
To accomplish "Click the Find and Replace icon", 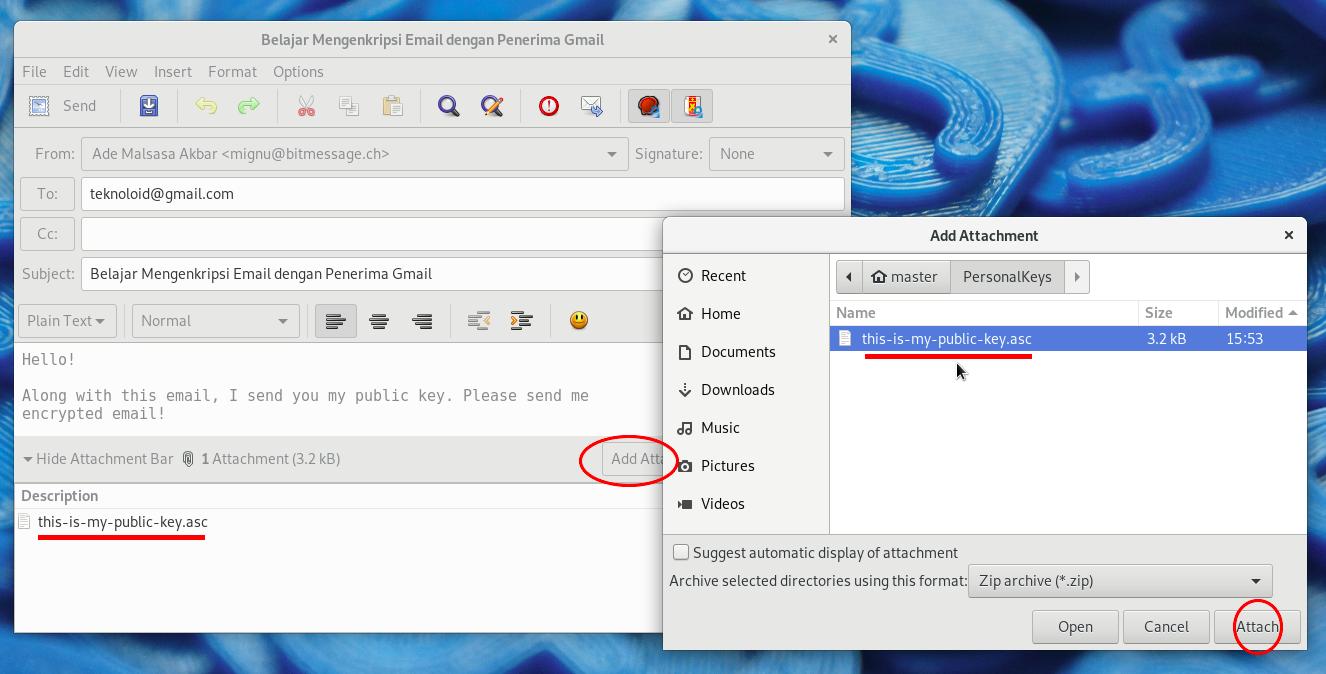I will [491, 106].
